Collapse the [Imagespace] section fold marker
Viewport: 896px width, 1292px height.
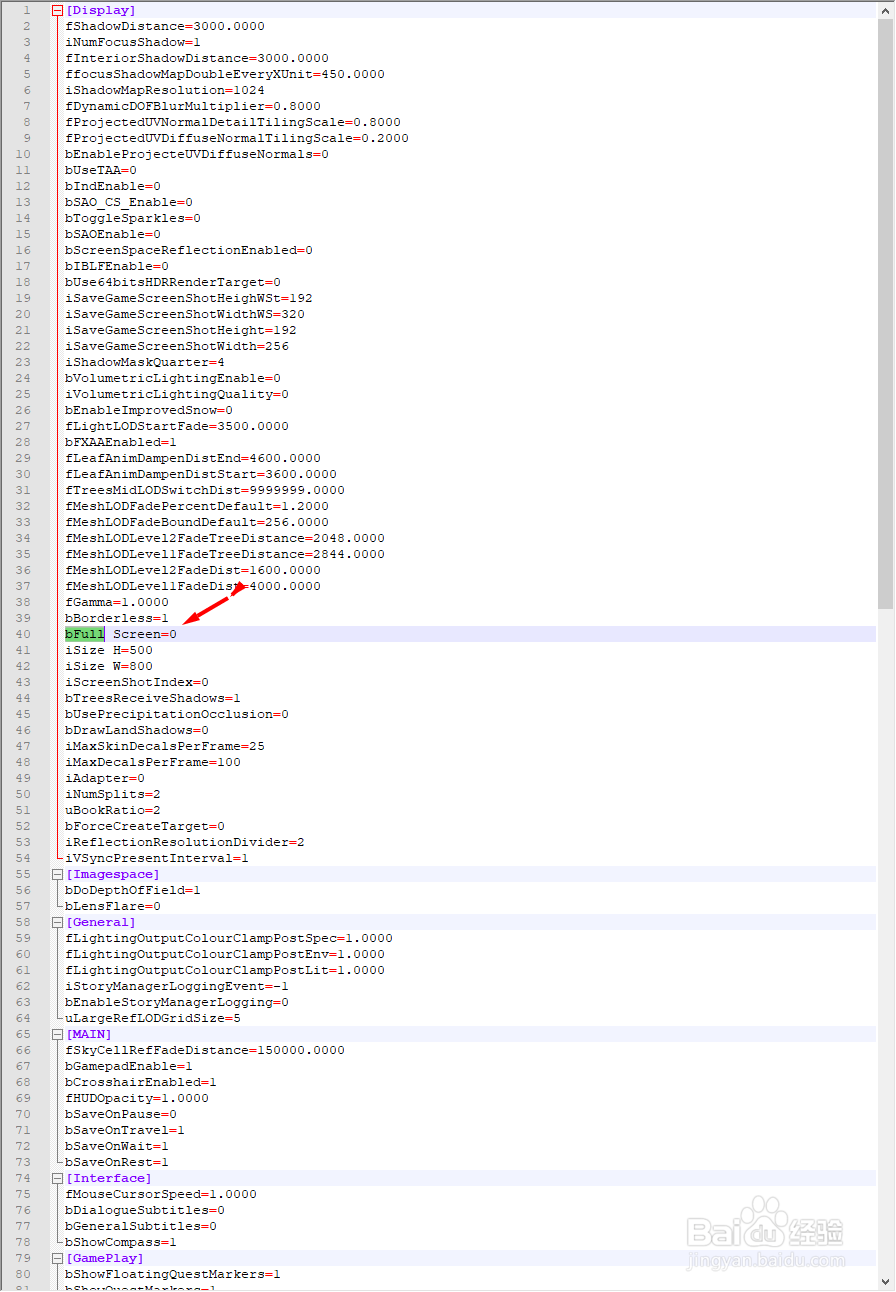click(57, 874)
